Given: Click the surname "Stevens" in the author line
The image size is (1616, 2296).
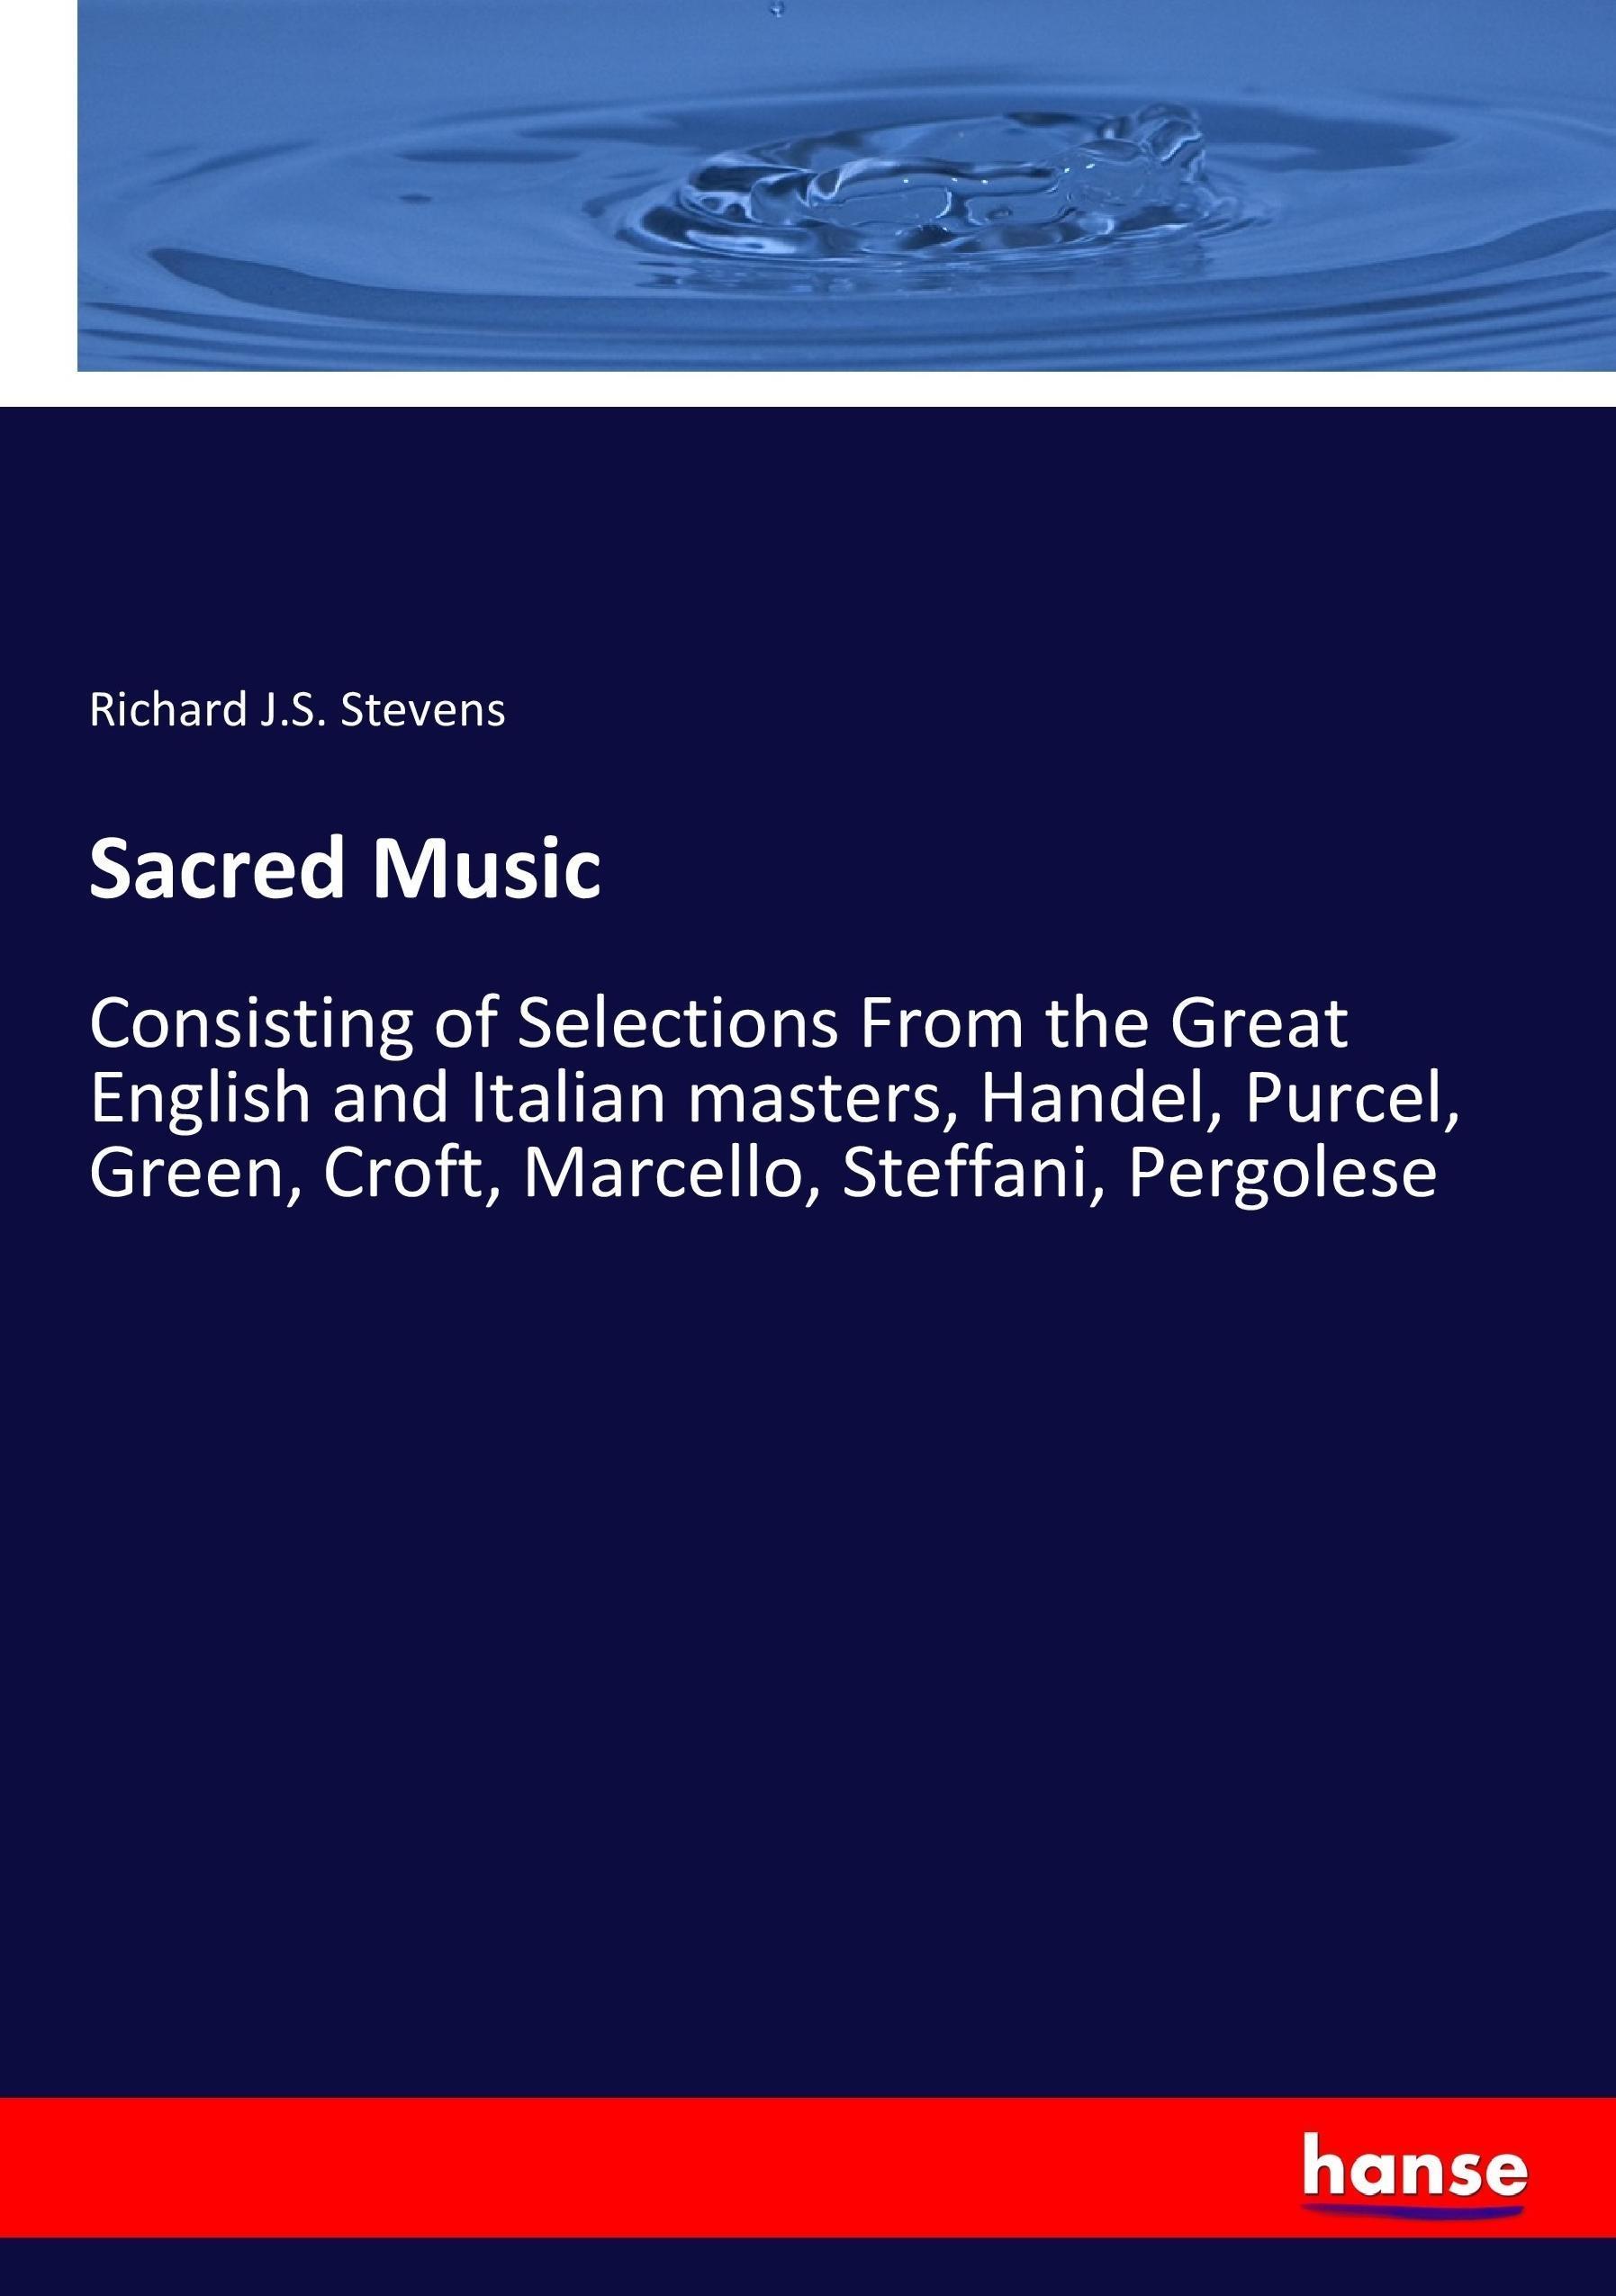Looking at the screenshot, I should click(423, 709).
